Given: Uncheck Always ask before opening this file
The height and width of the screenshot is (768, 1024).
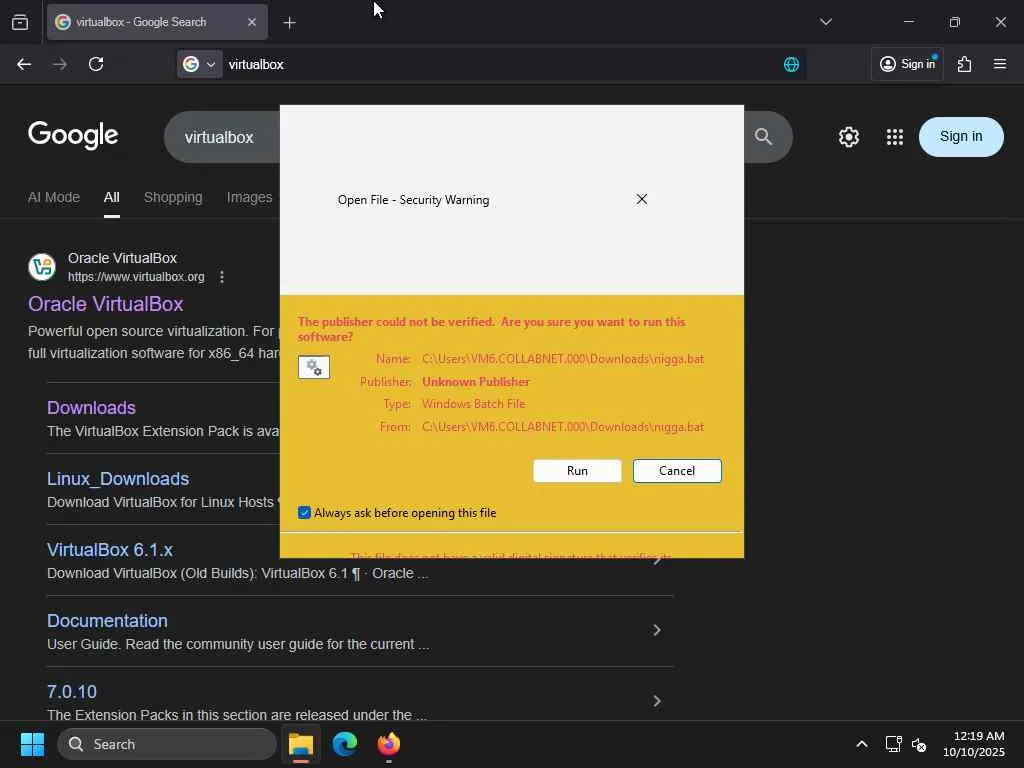Looking at the screenshot, I should tap(304, 513).
